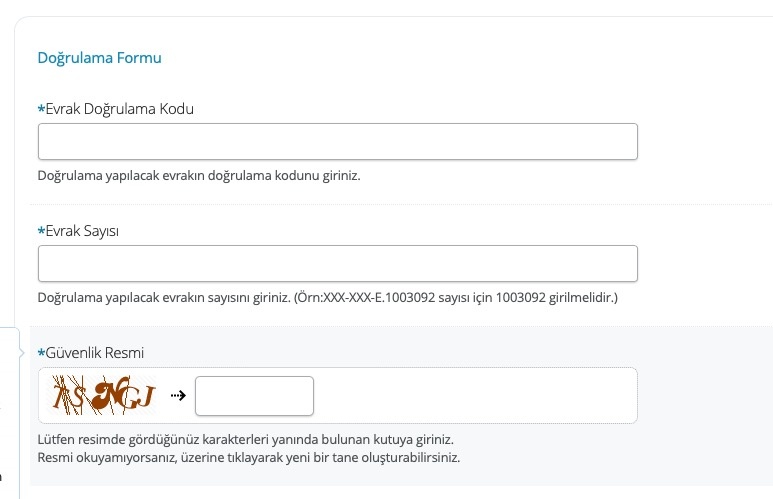Click the Evrak Sayısı label
Screen dimensions: 773x499
pyautogui.click(x=82, y=231)
